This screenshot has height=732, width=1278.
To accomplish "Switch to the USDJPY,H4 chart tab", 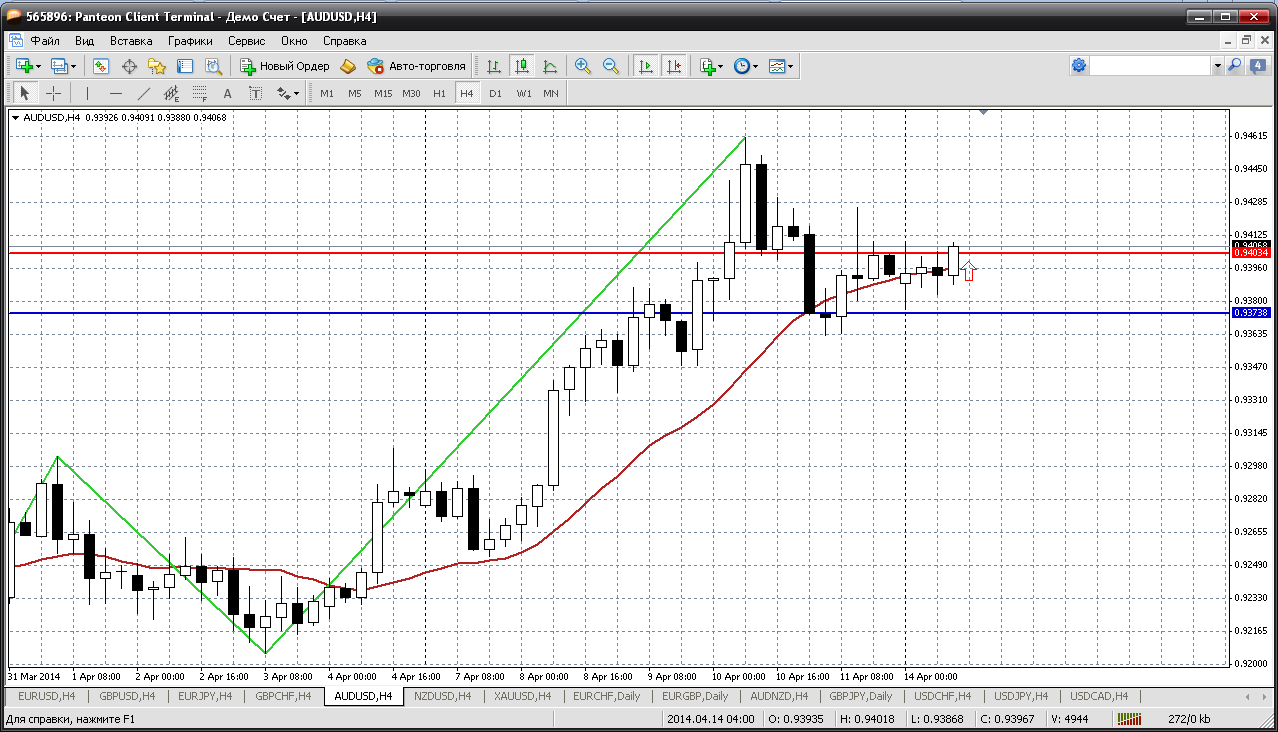I will point(1020,696).
